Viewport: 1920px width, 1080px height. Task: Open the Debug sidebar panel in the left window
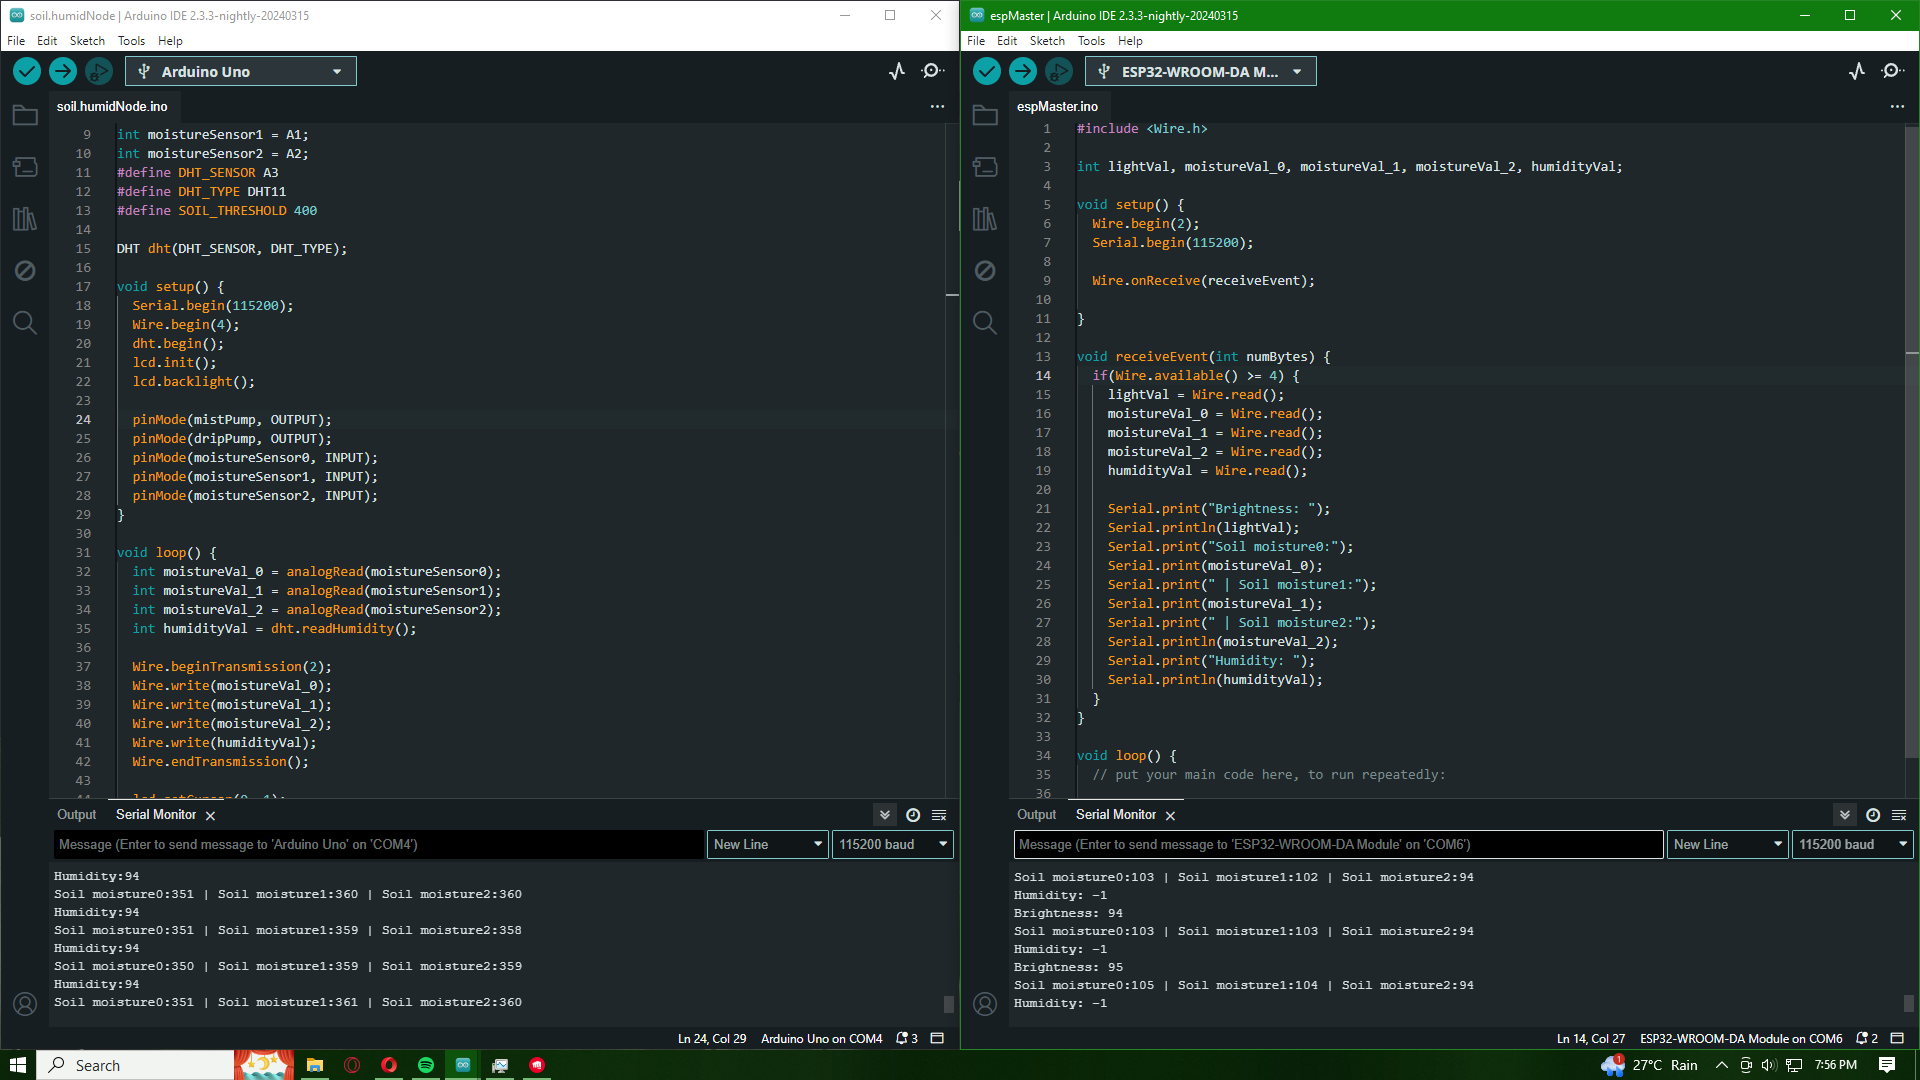click(25, 271)
